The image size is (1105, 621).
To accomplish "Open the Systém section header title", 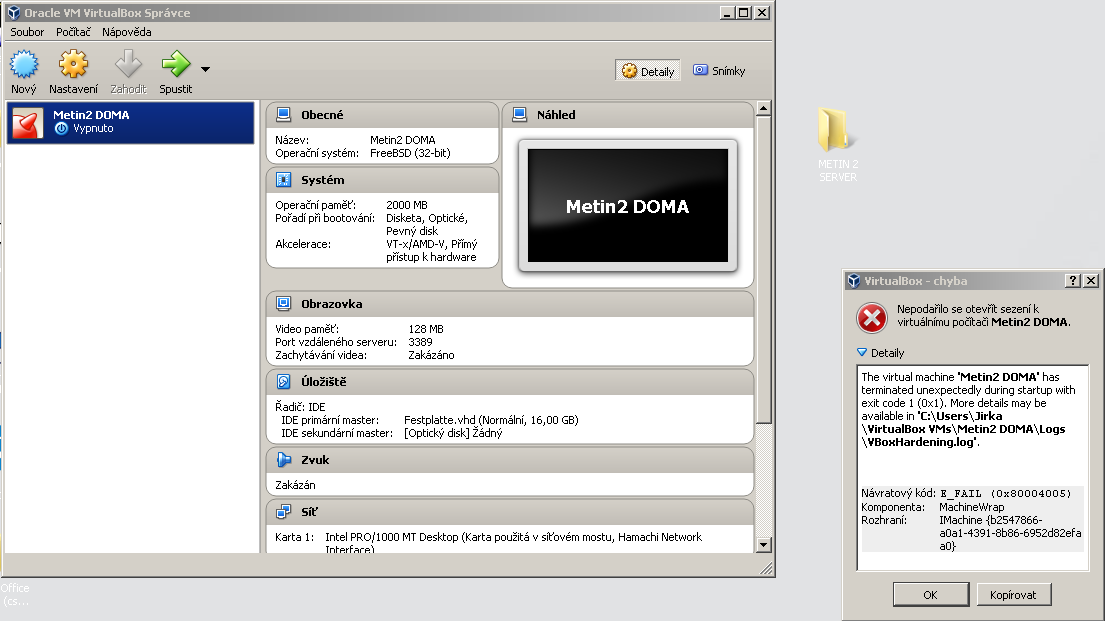I will pyautogui.click(x=323, y=180).
